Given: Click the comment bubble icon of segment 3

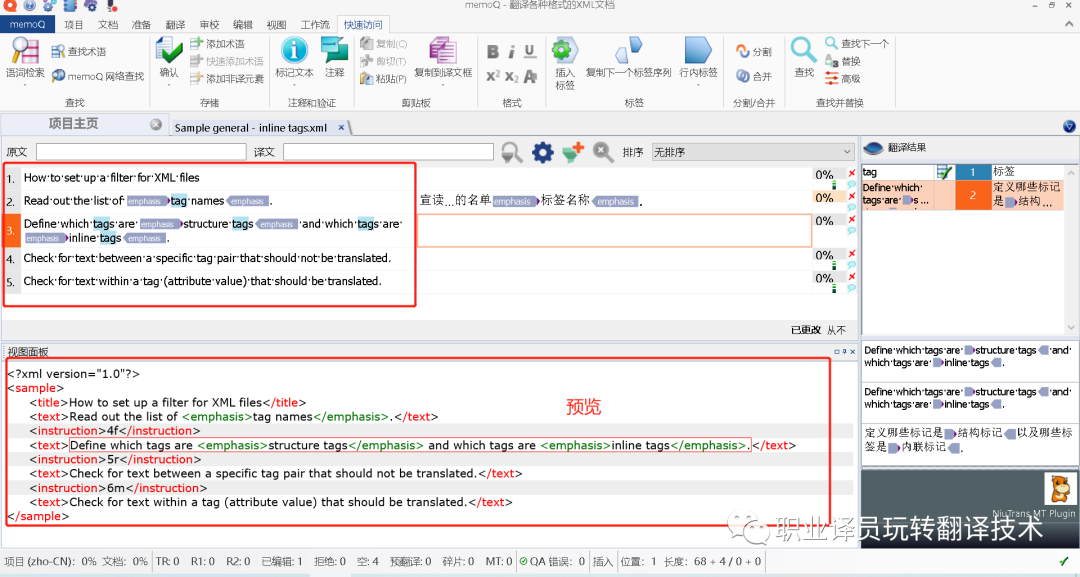Looking at the screenshot, I should [x=852, y=231].
